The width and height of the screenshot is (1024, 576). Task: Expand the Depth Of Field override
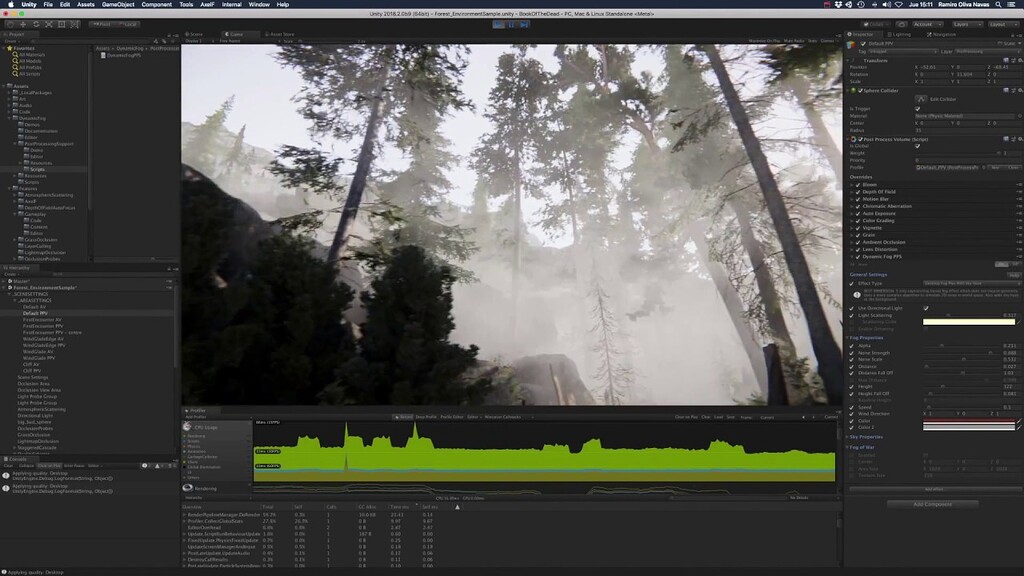pos(851,192)
